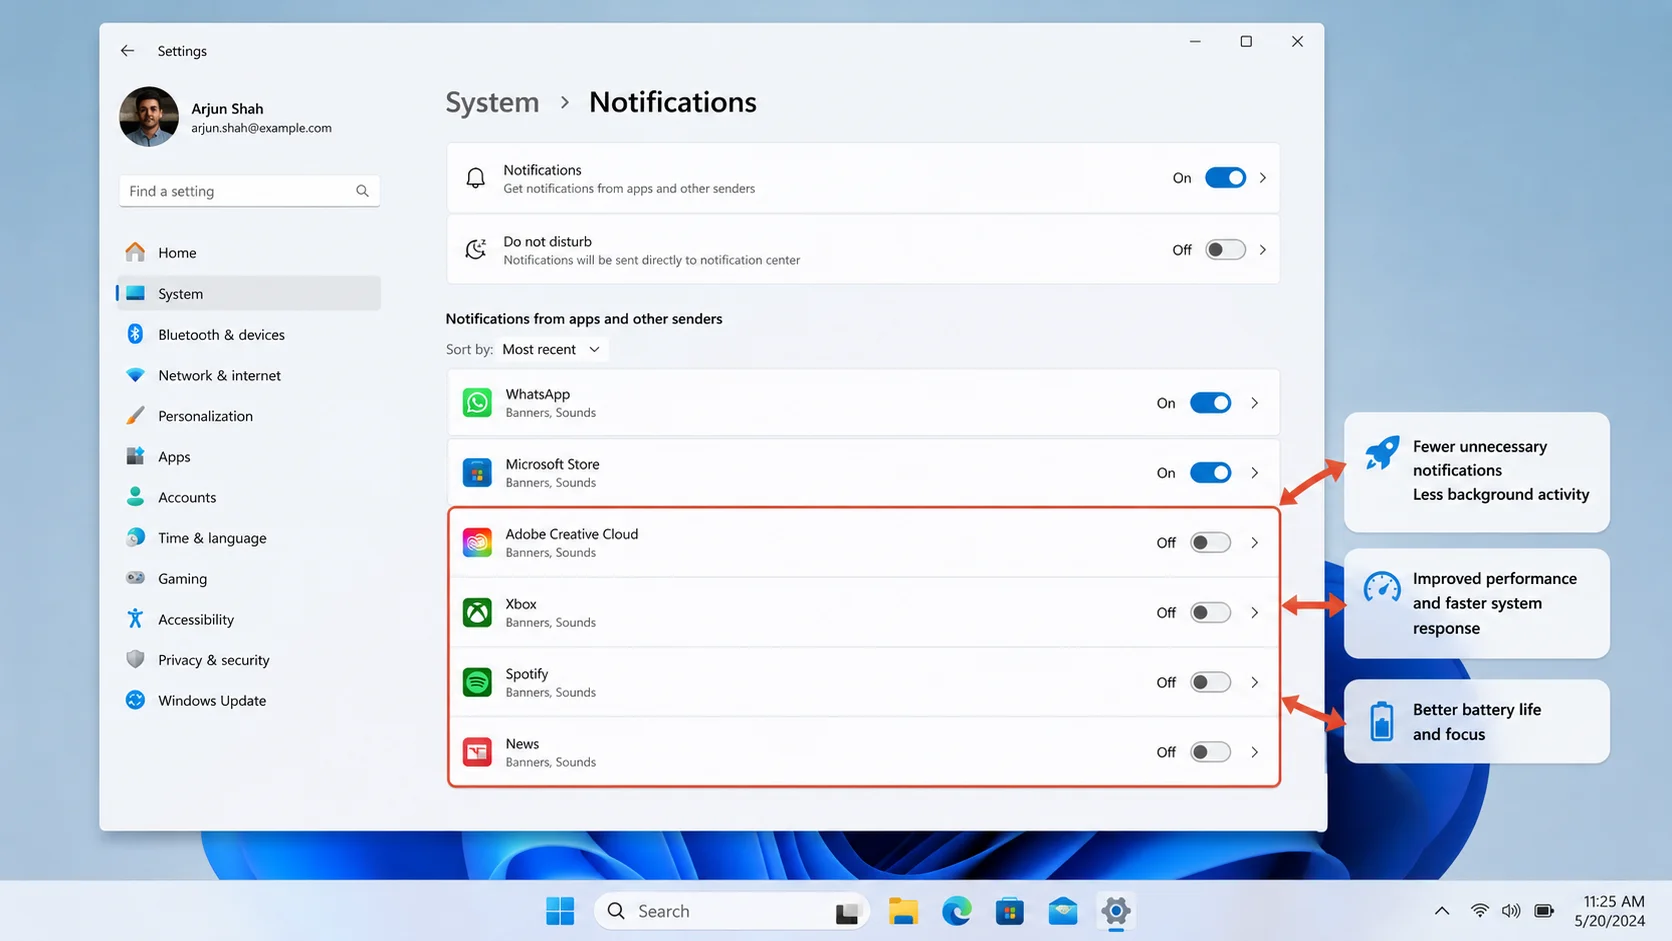The width and height of the screenshot is (1672, 941).
Task: Click the Xbox app icon
Action: (x=477, y=612)
